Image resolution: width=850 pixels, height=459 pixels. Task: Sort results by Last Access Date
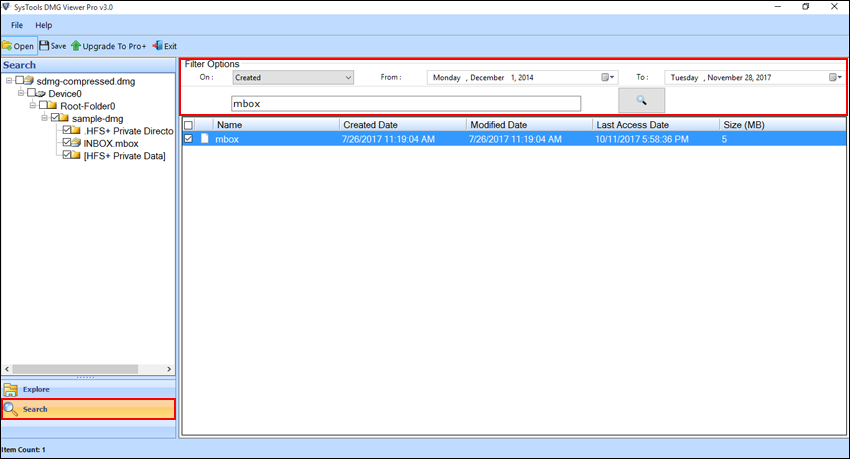[x=656, y=125]
